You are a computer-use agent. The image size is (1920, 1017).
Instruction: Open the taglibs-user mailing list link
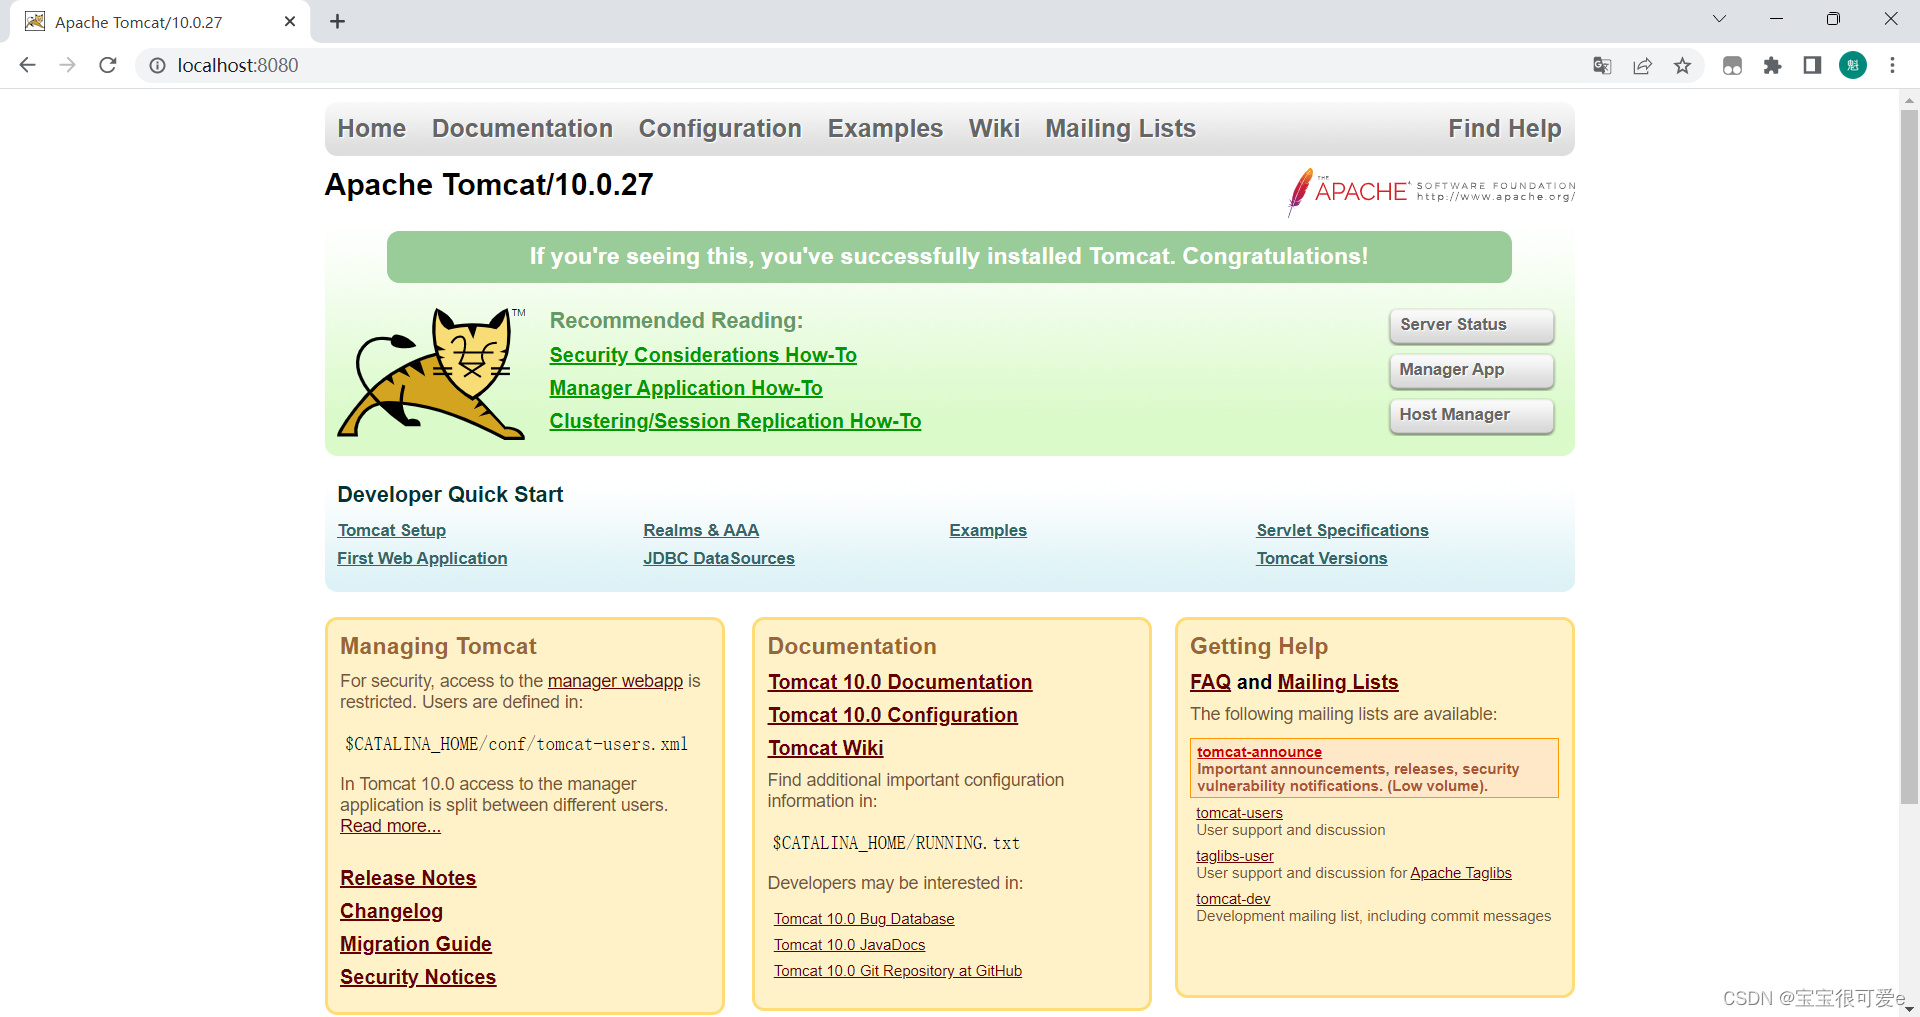pos(1235,856)
